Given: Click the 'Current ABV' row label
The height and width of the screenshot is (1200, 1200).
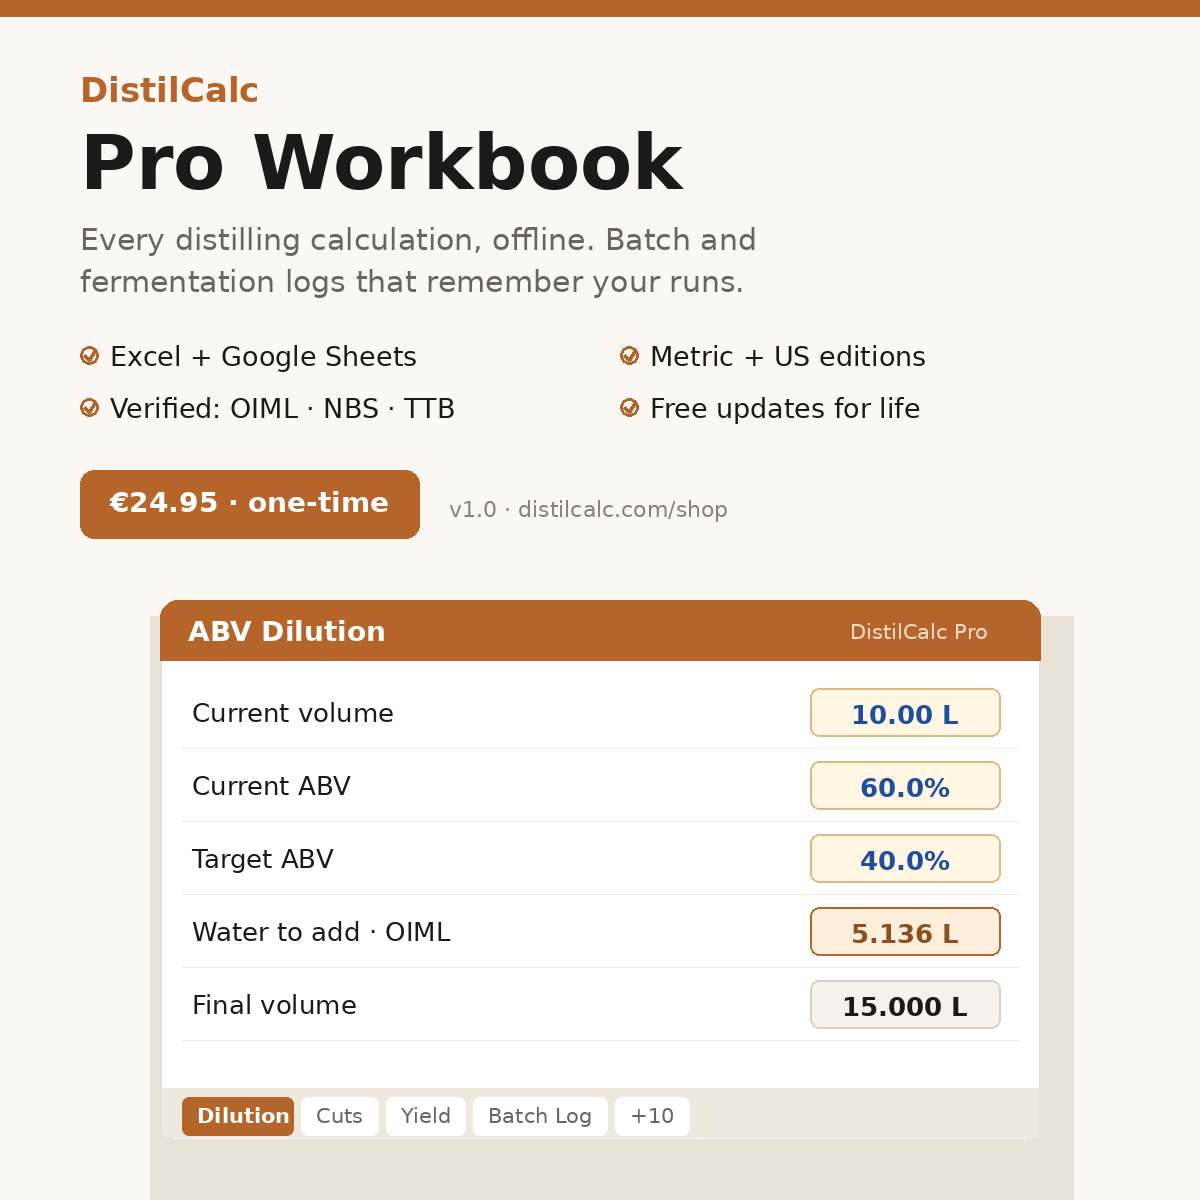Looking at the screenshot, I should pos(271,786).
